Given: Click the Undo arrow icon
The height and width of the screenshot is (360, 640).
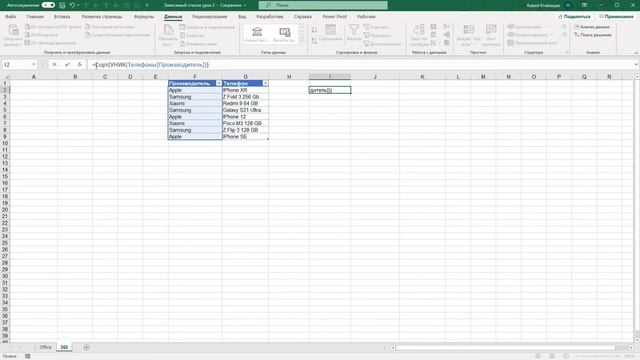Looking at the screenshot, I should coord(72,5).
